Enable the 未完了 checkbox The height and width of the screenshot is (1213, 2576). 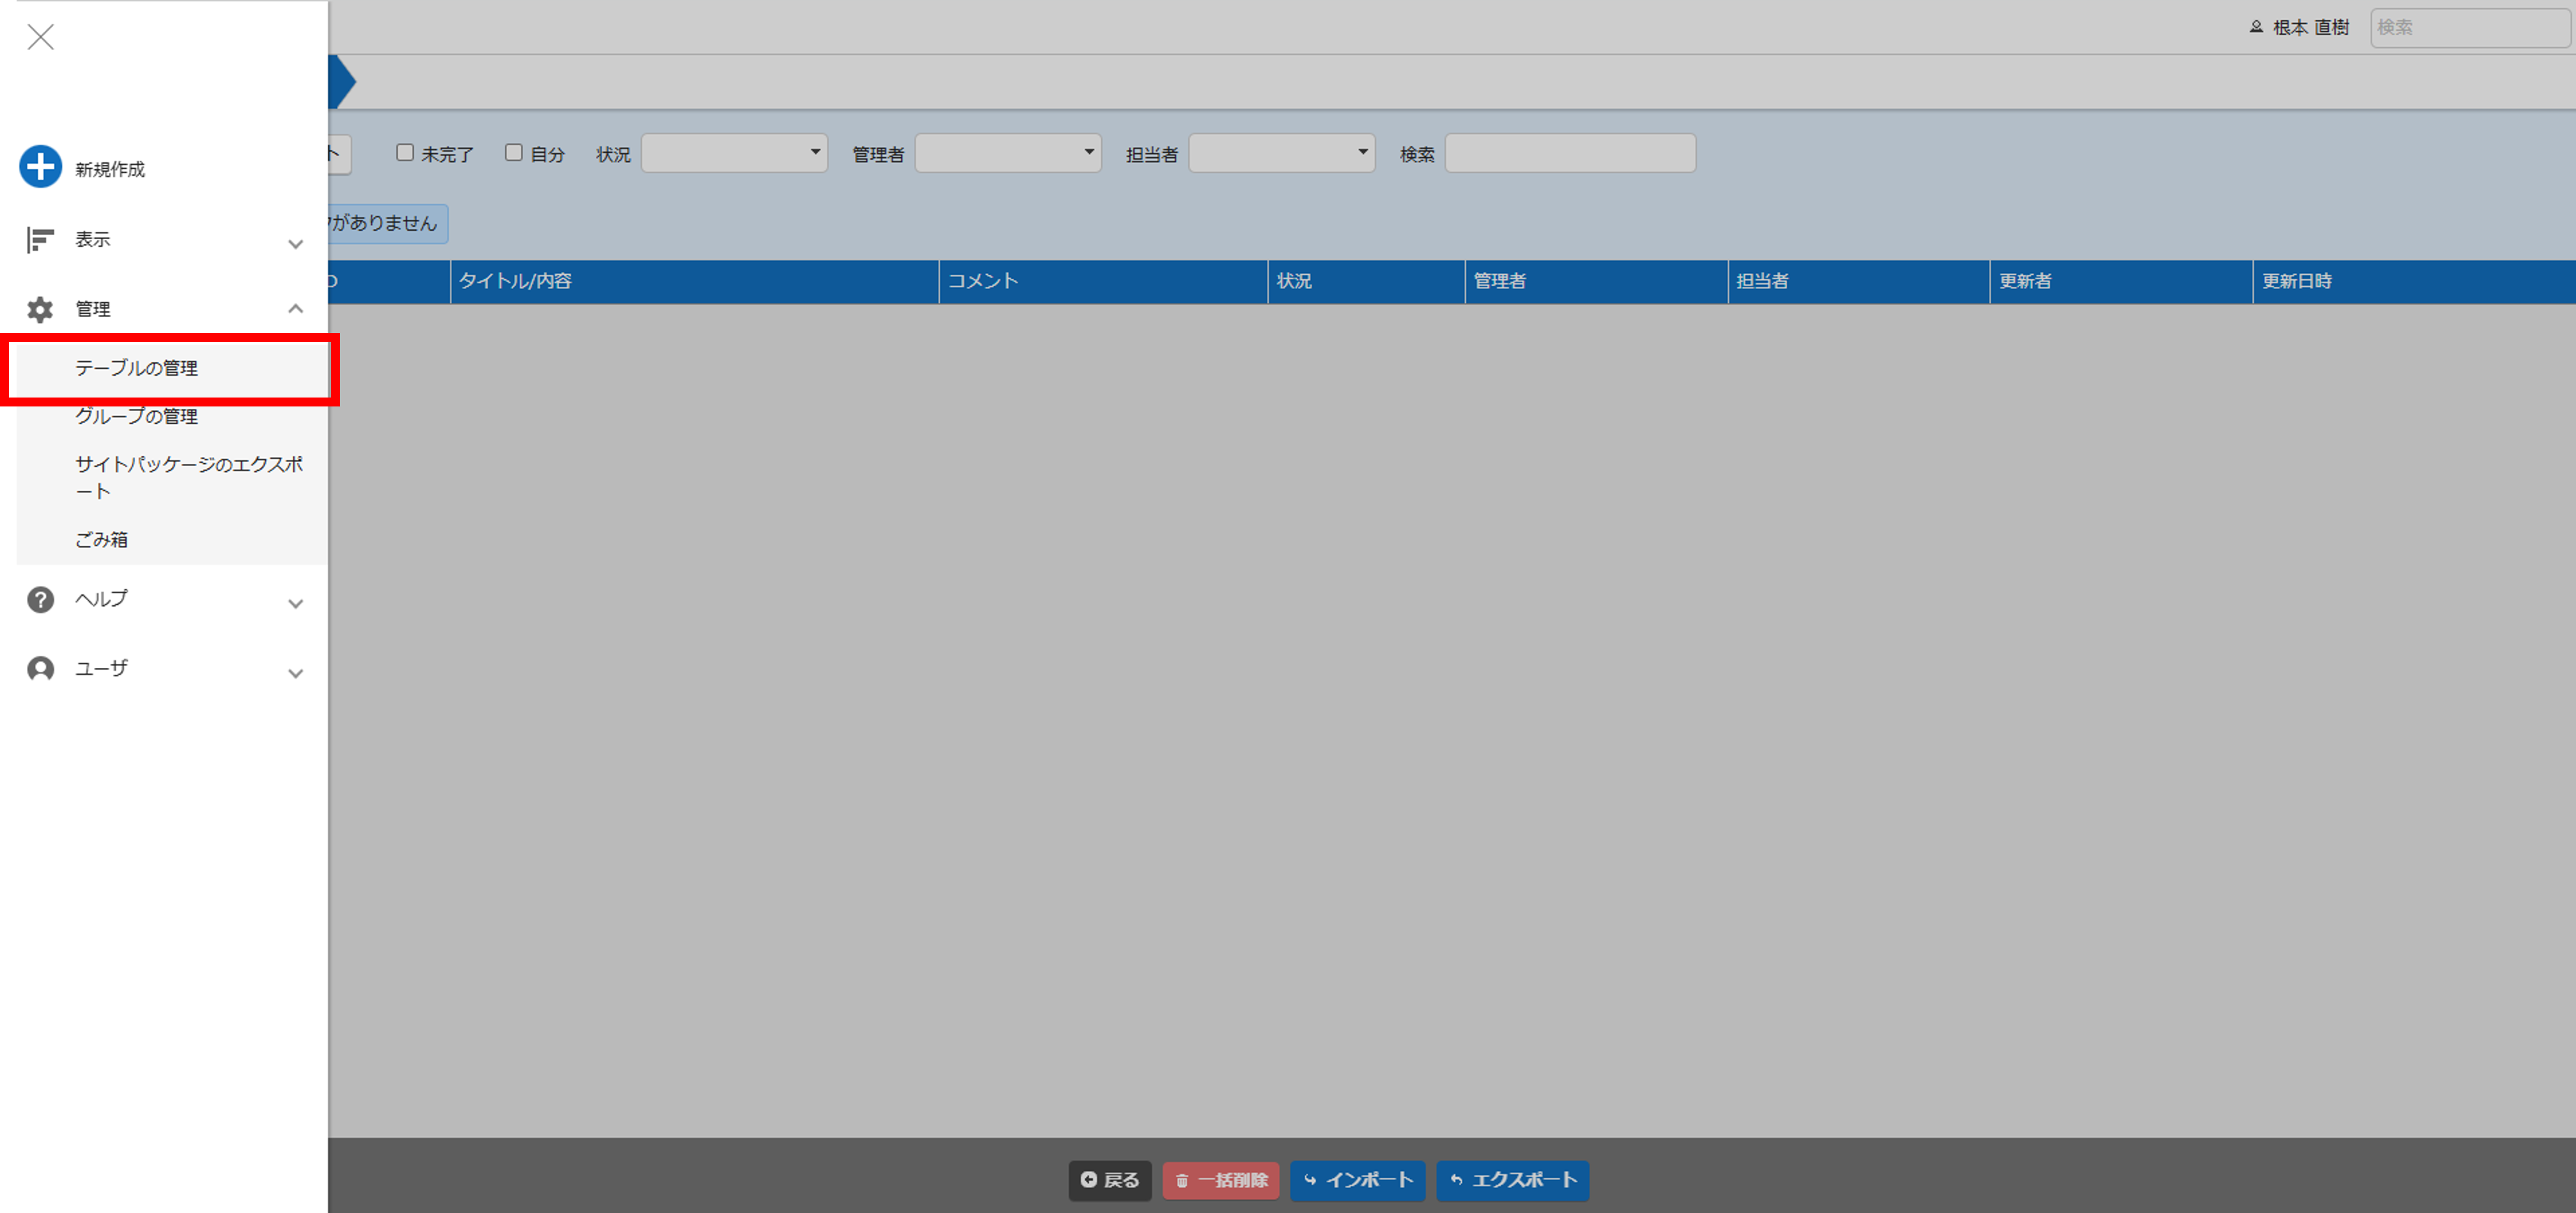[x=405, y=153]
